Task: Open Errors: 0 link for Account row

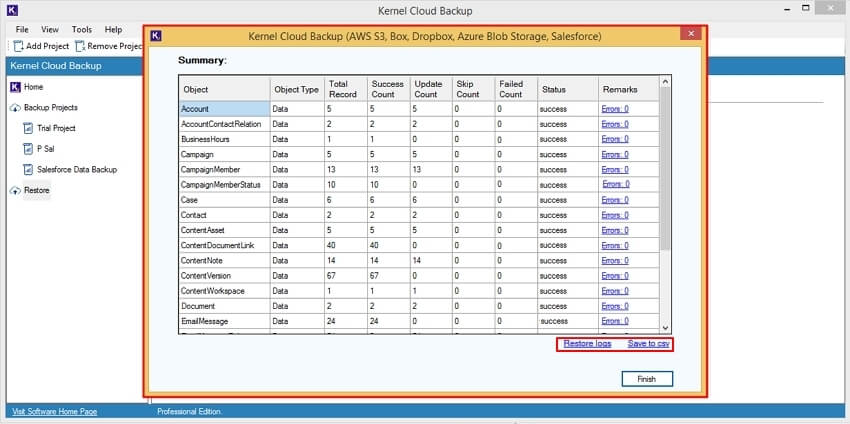Action: pyautogui.click(x=615, y=109)
